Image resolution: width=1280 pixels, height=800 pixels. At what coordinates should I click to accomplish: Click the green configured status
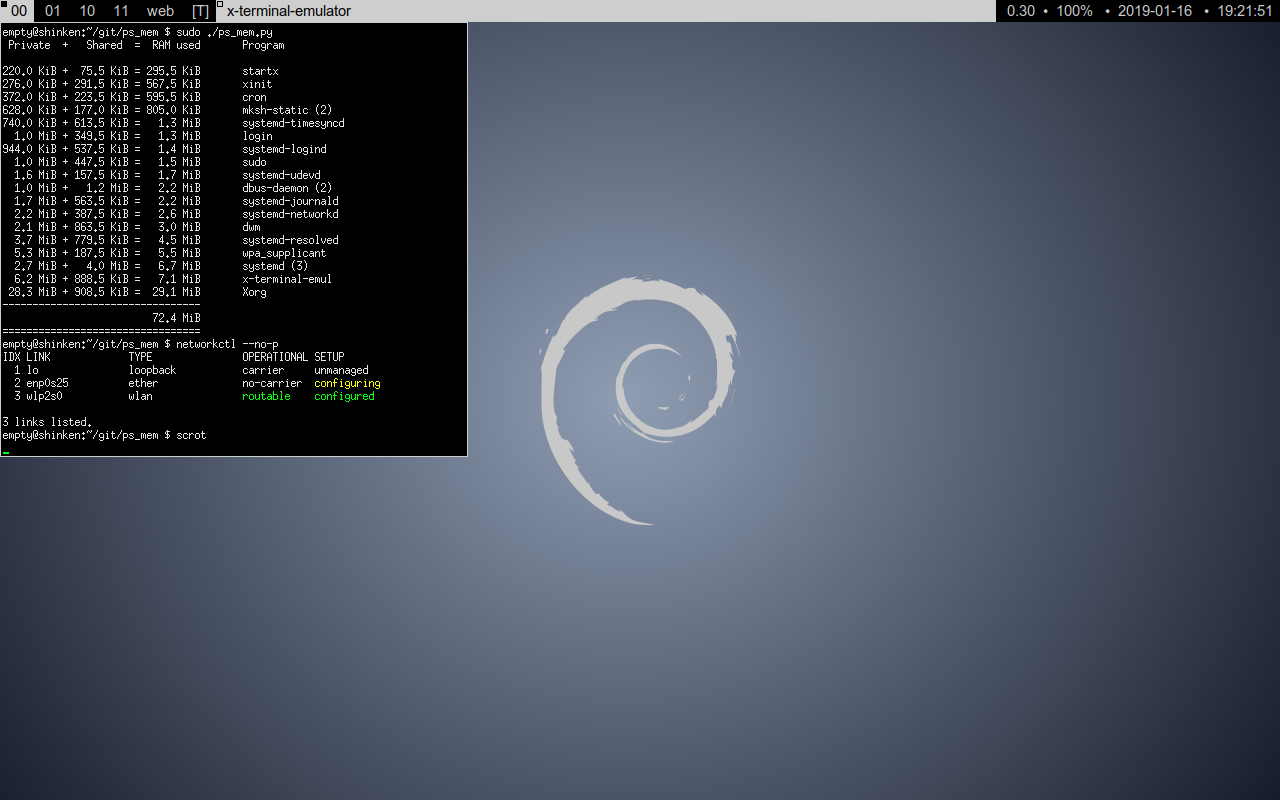(344, 396)
